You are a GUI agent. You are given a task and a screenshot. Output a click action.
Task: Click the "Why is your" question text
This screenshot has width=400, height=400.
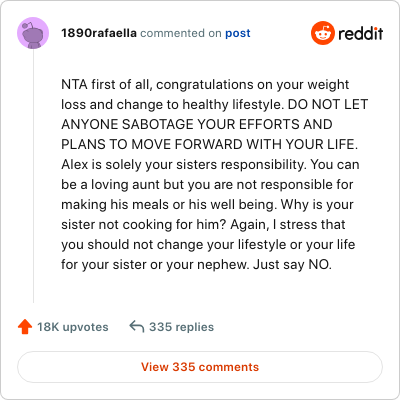pos(317,205)
